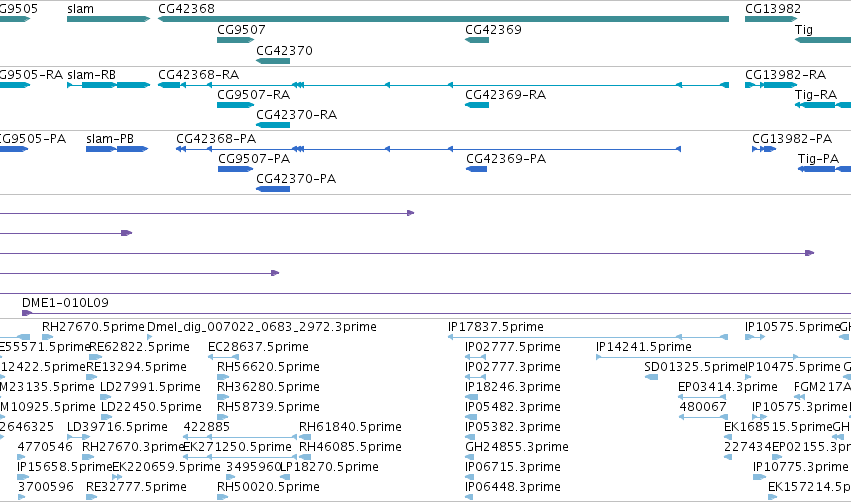Select the CG13982-RA transcript label
Screen dimensions: 851x502
coord(785,75)
